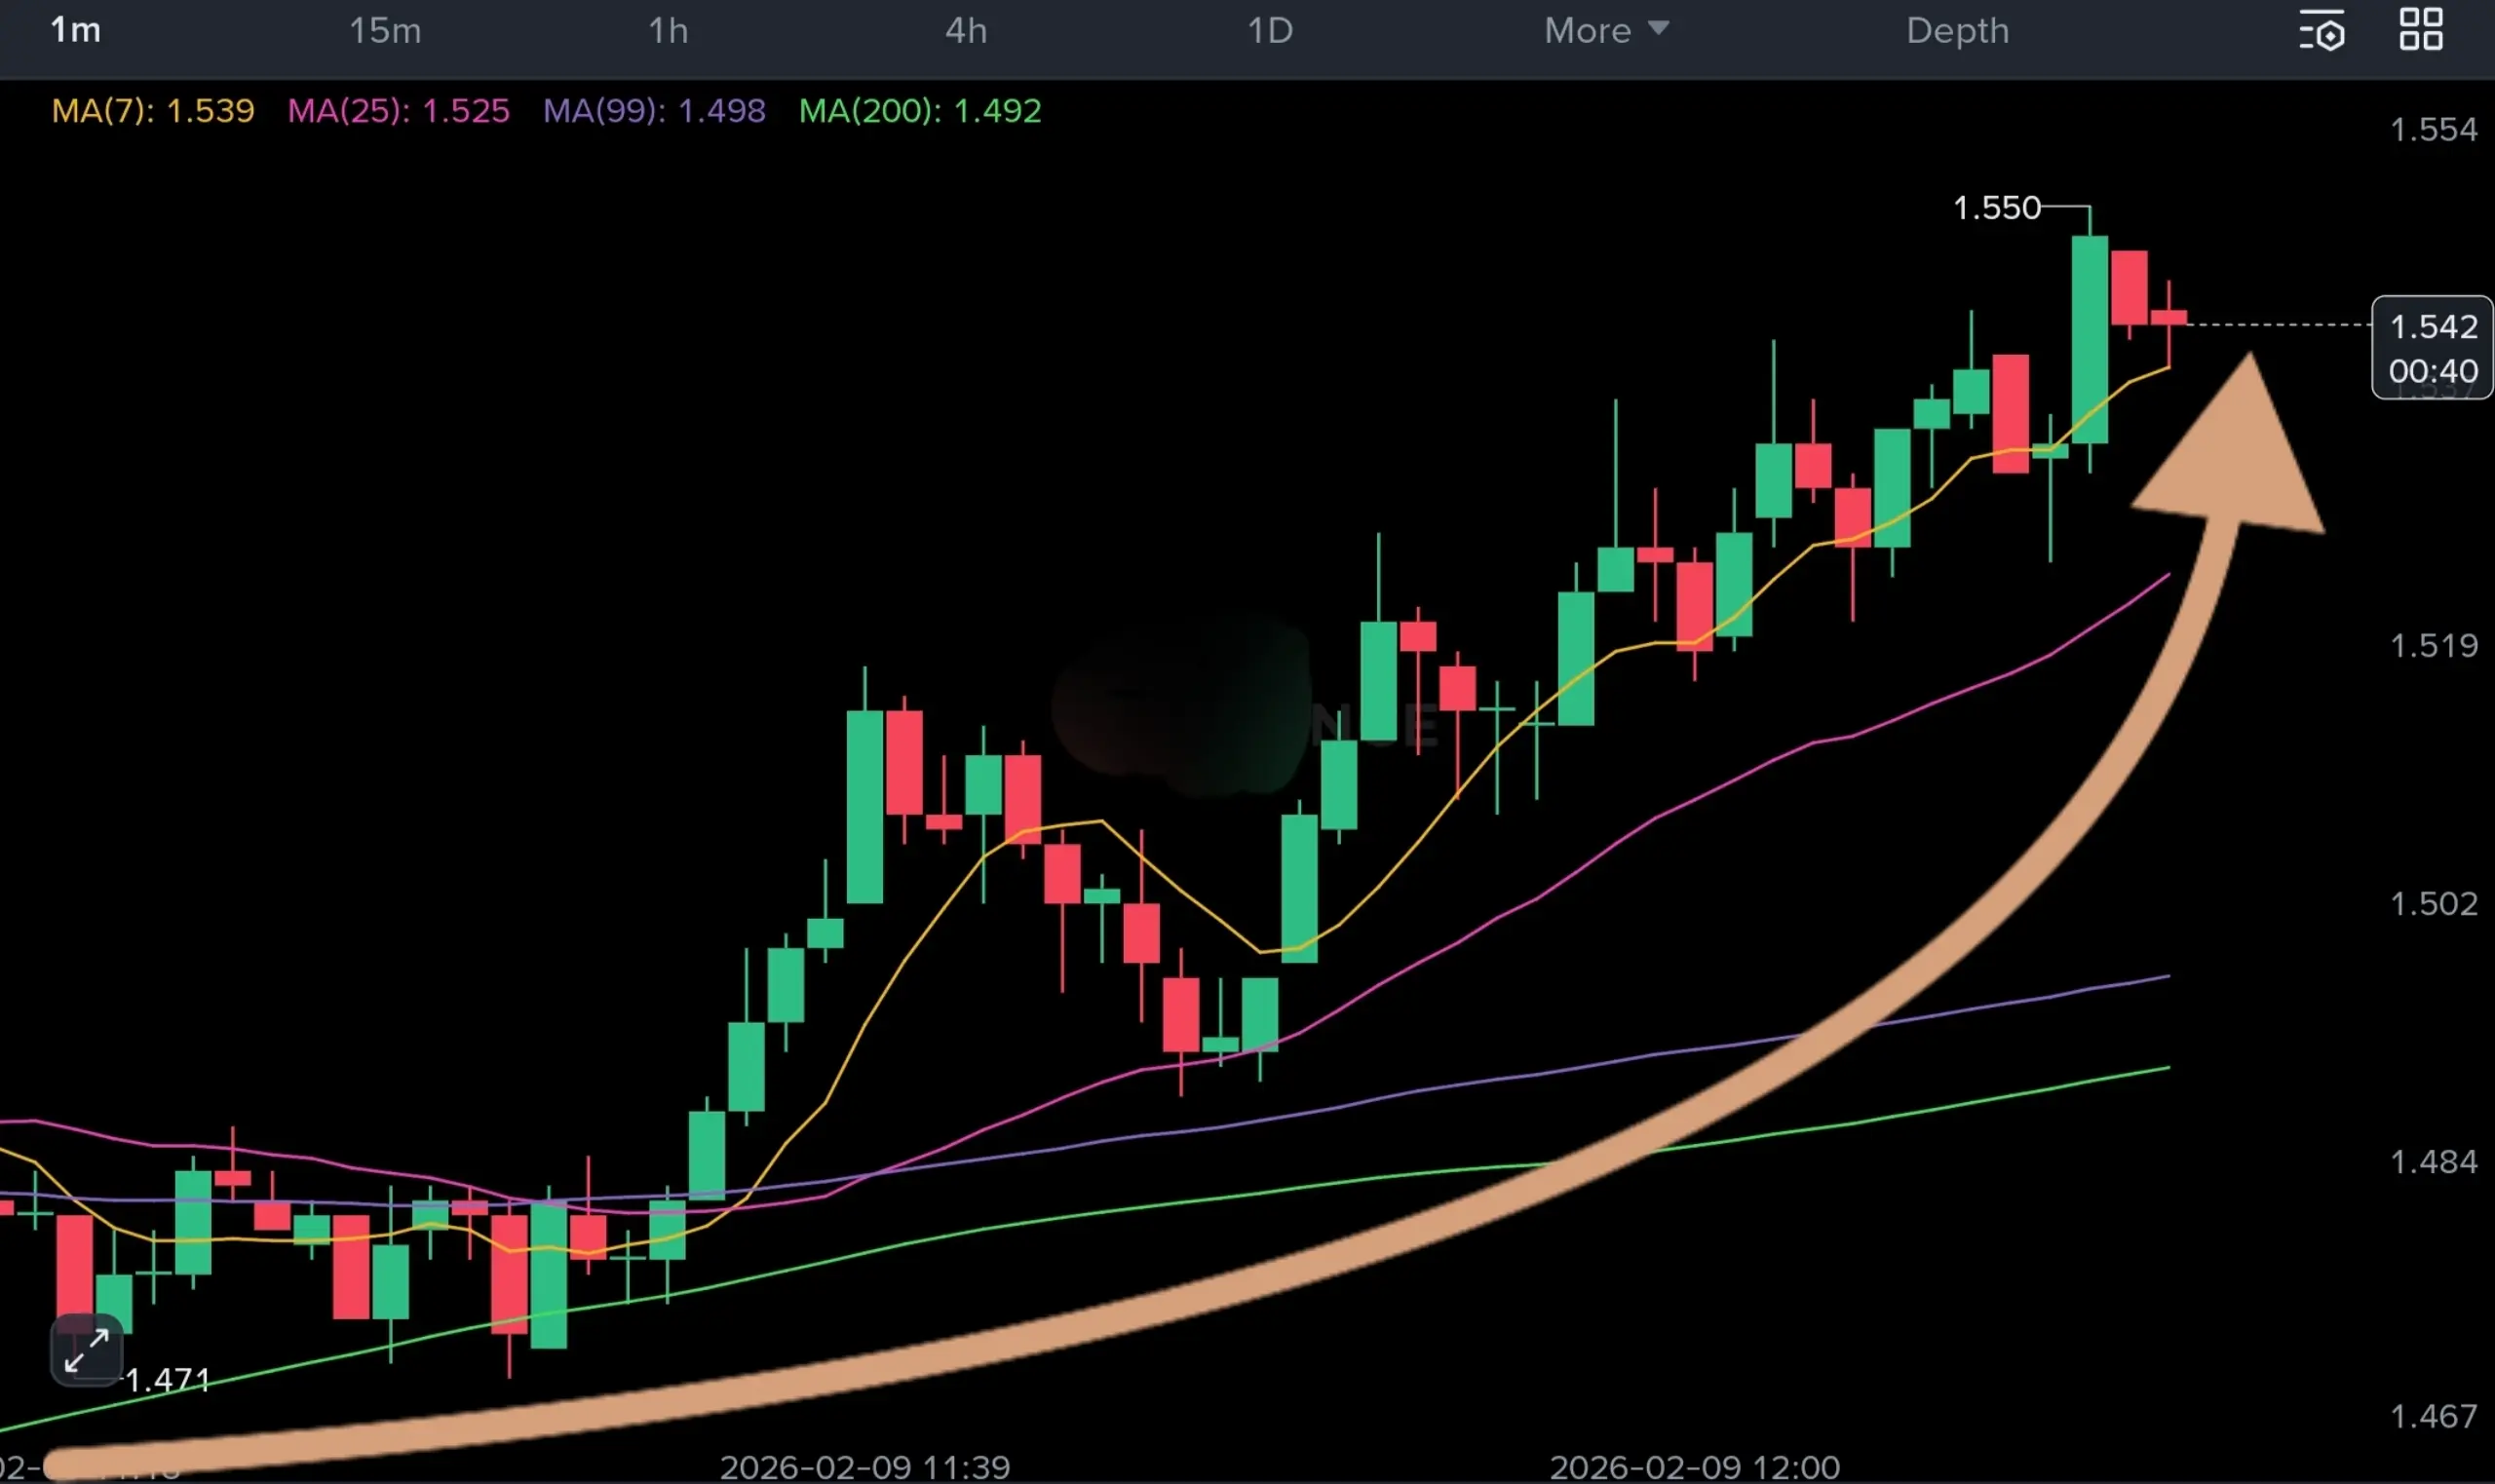The image size is (2495, 1484).
Task: Switch to the 15m timeframe
Action: click(385, 31)
